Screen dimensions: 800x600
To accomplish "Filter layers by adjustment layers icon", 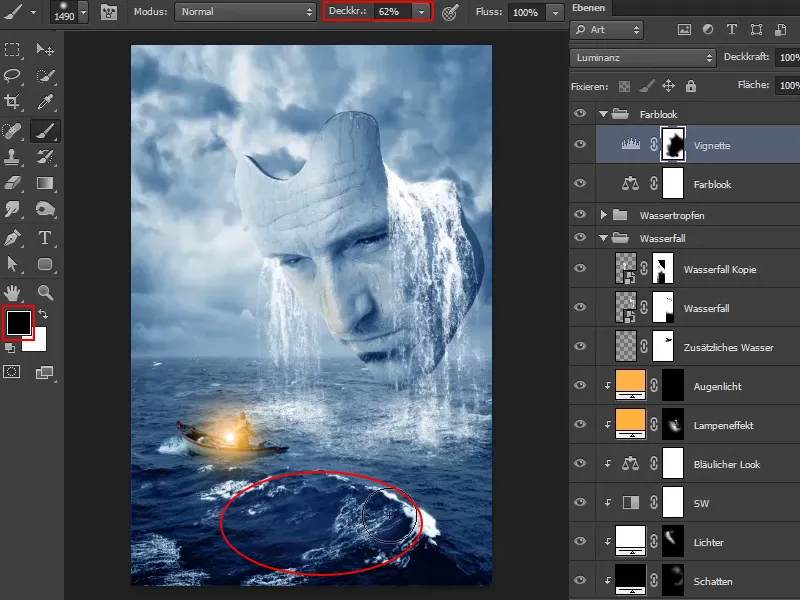I will [x=708, y=30].
